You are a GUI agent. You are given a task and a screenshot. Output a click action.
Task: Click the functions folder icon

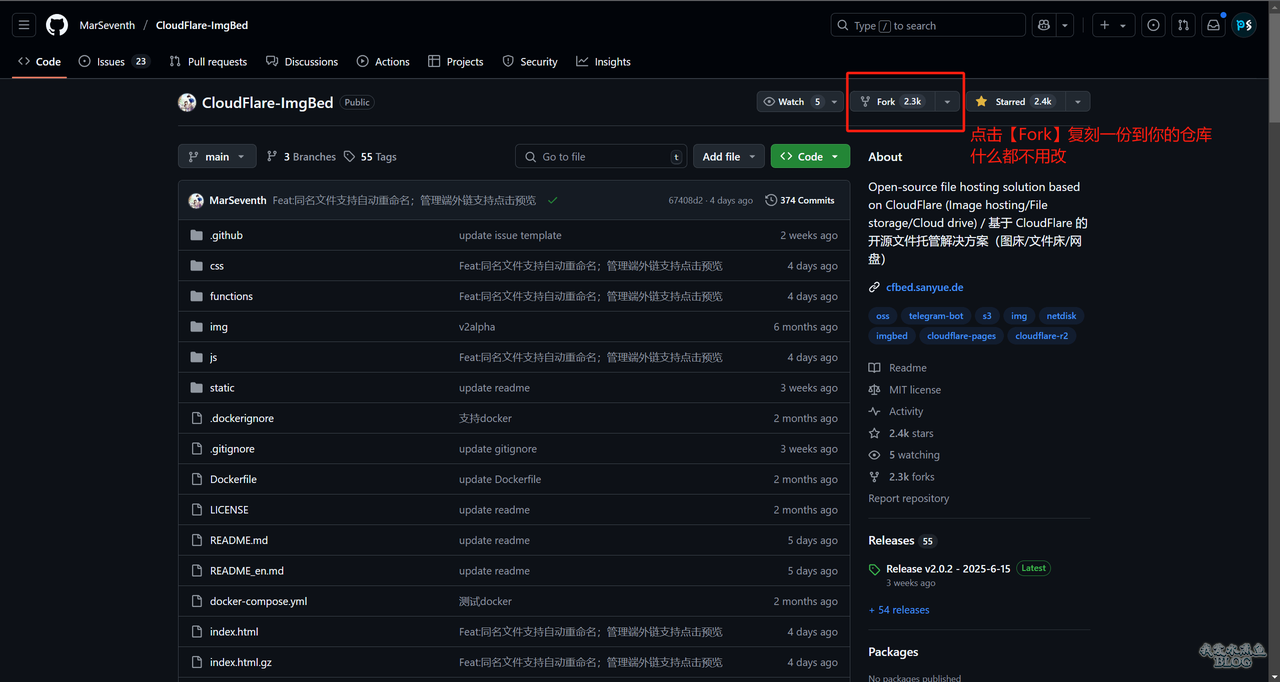coord(196,296)
